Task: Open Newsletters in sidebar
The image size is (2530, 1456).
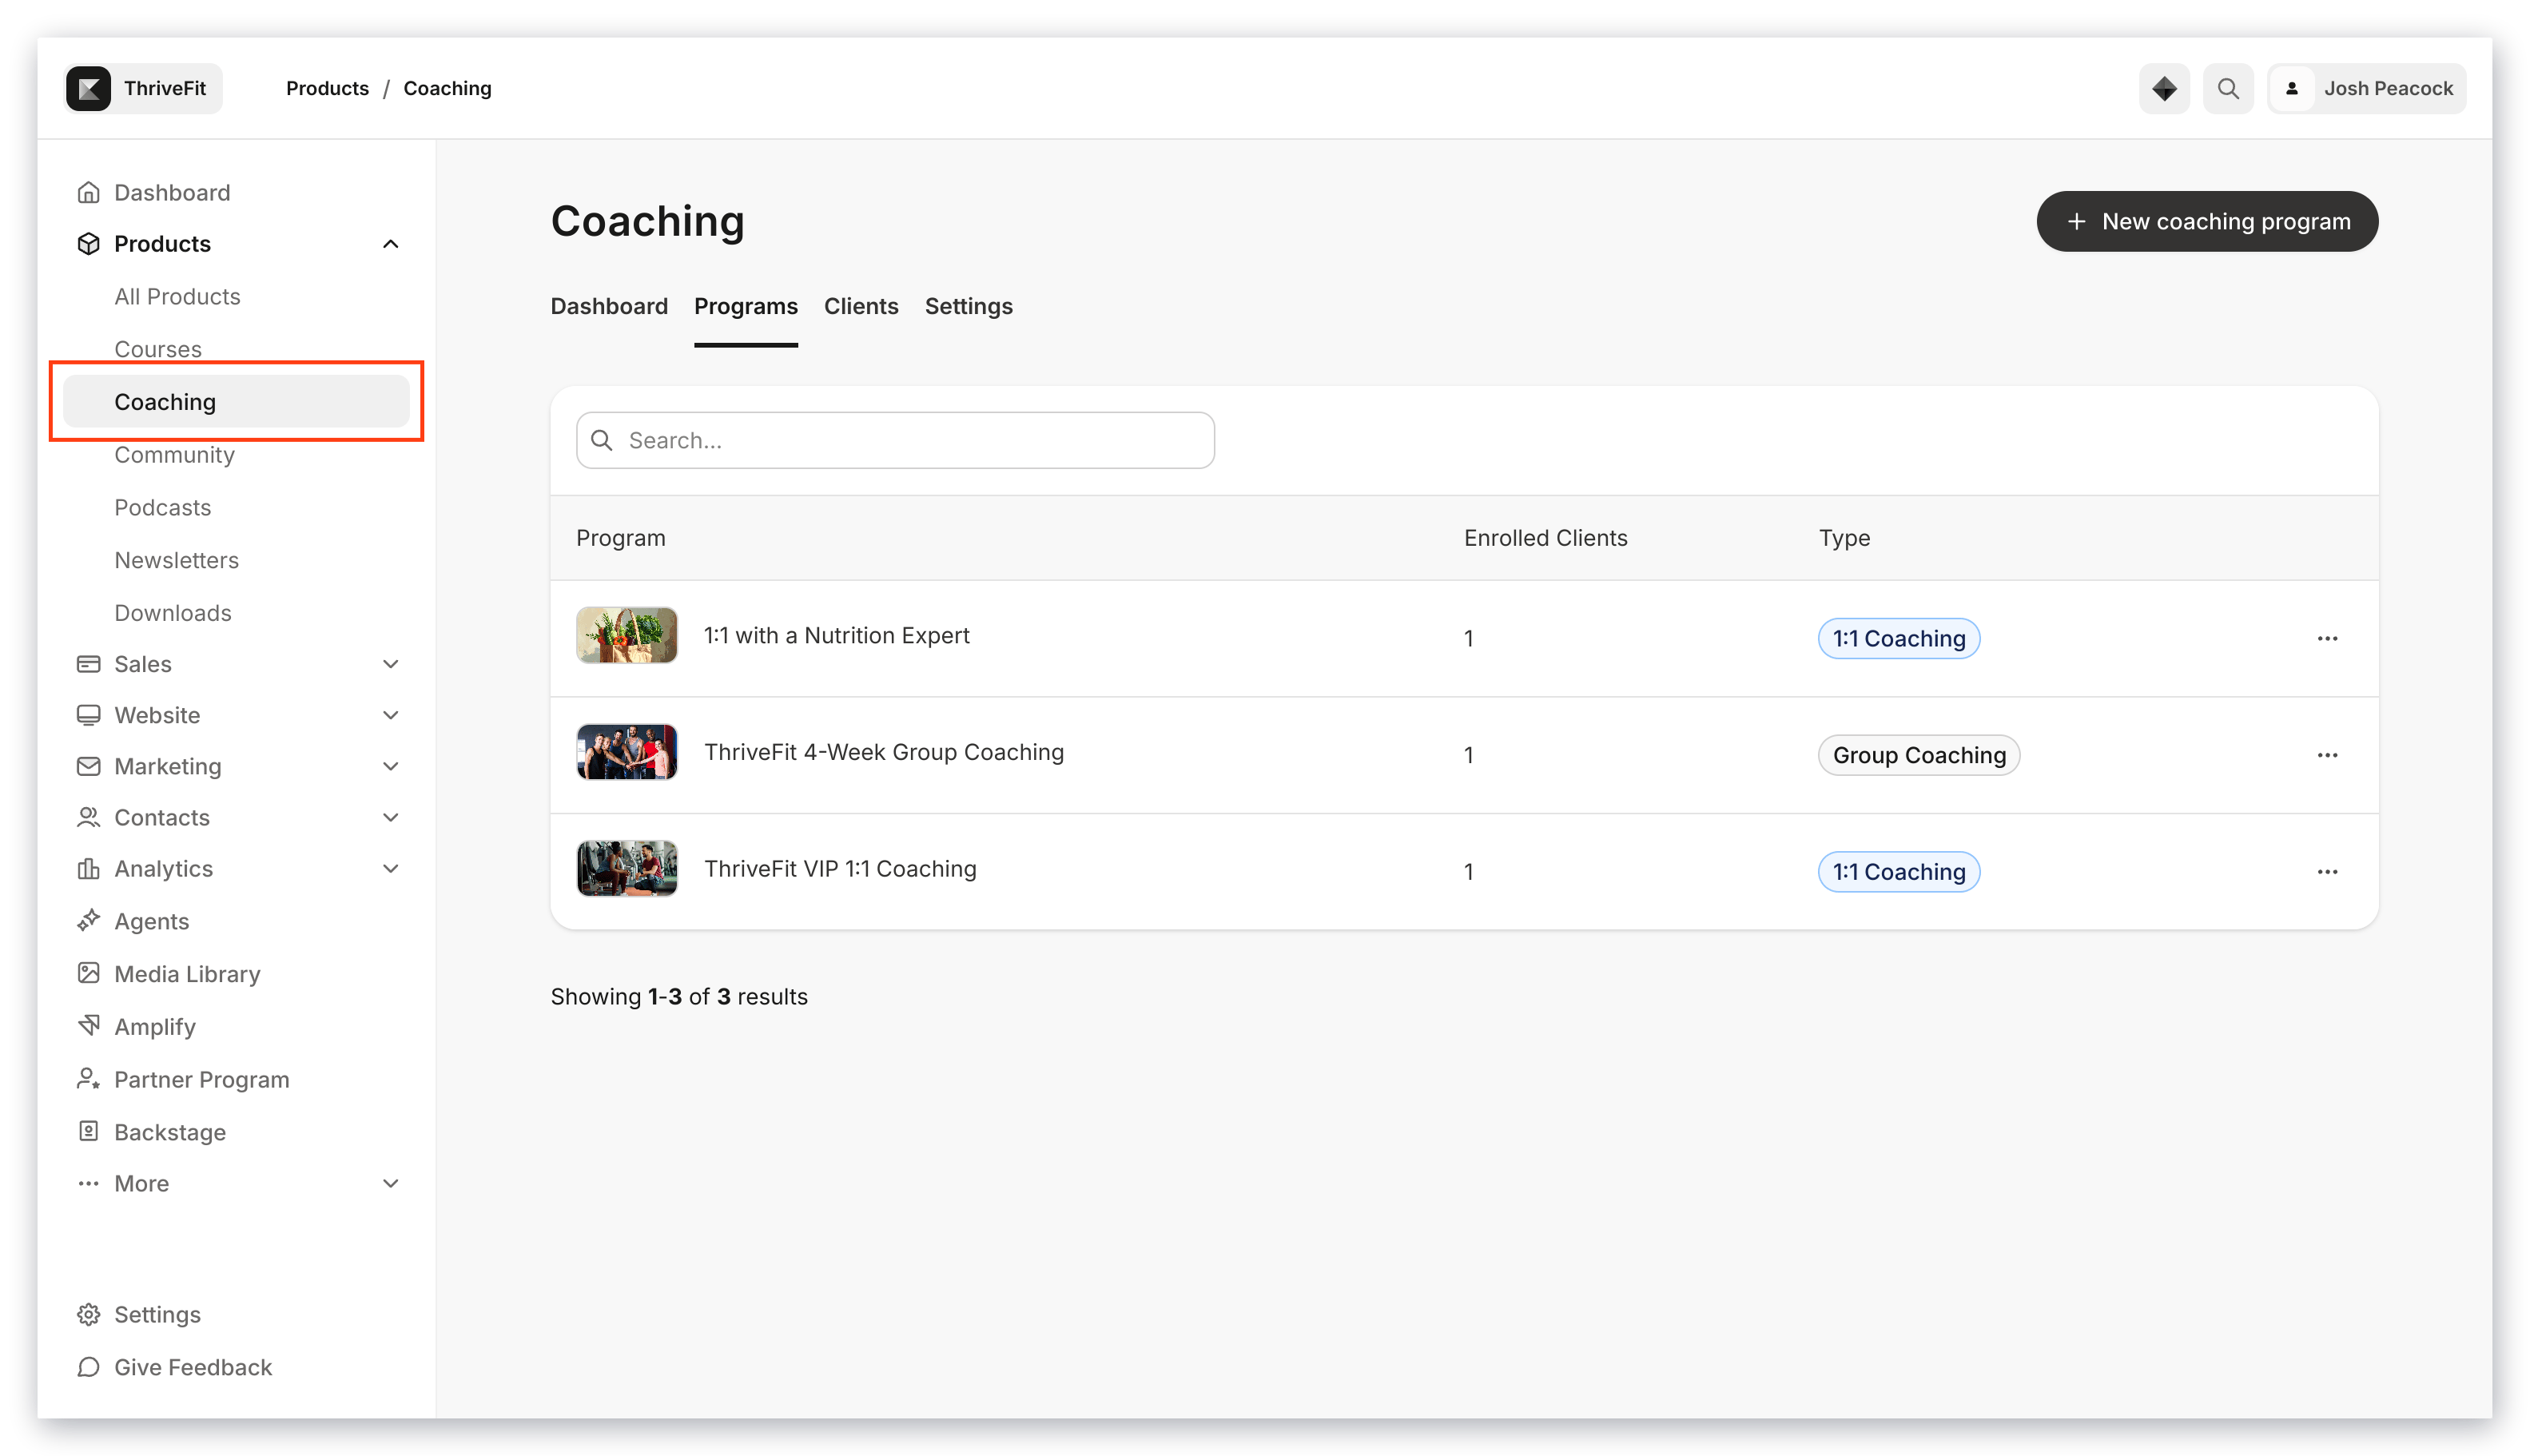Action: (176, 560)
